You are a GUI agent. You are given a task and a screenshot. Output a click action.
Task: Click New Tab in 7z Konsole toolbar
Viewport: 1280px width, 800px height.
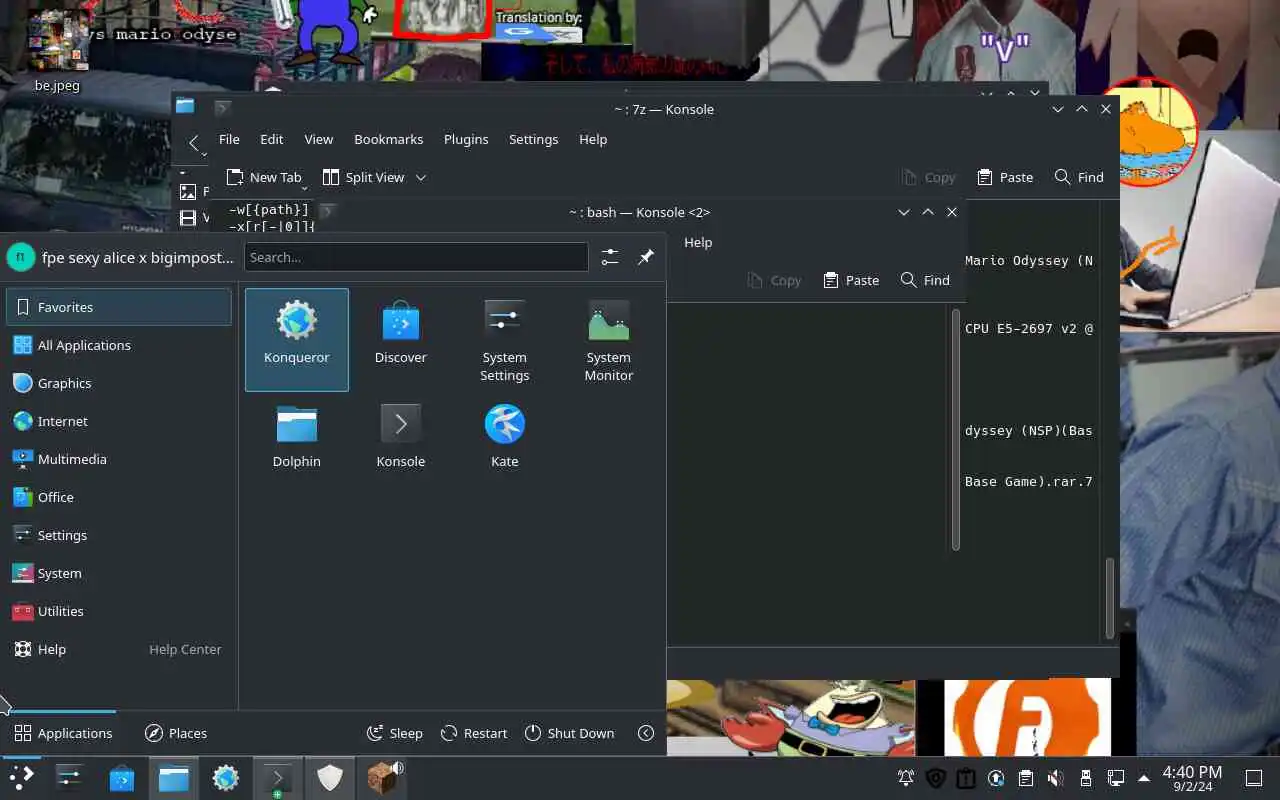pos(264,177)
